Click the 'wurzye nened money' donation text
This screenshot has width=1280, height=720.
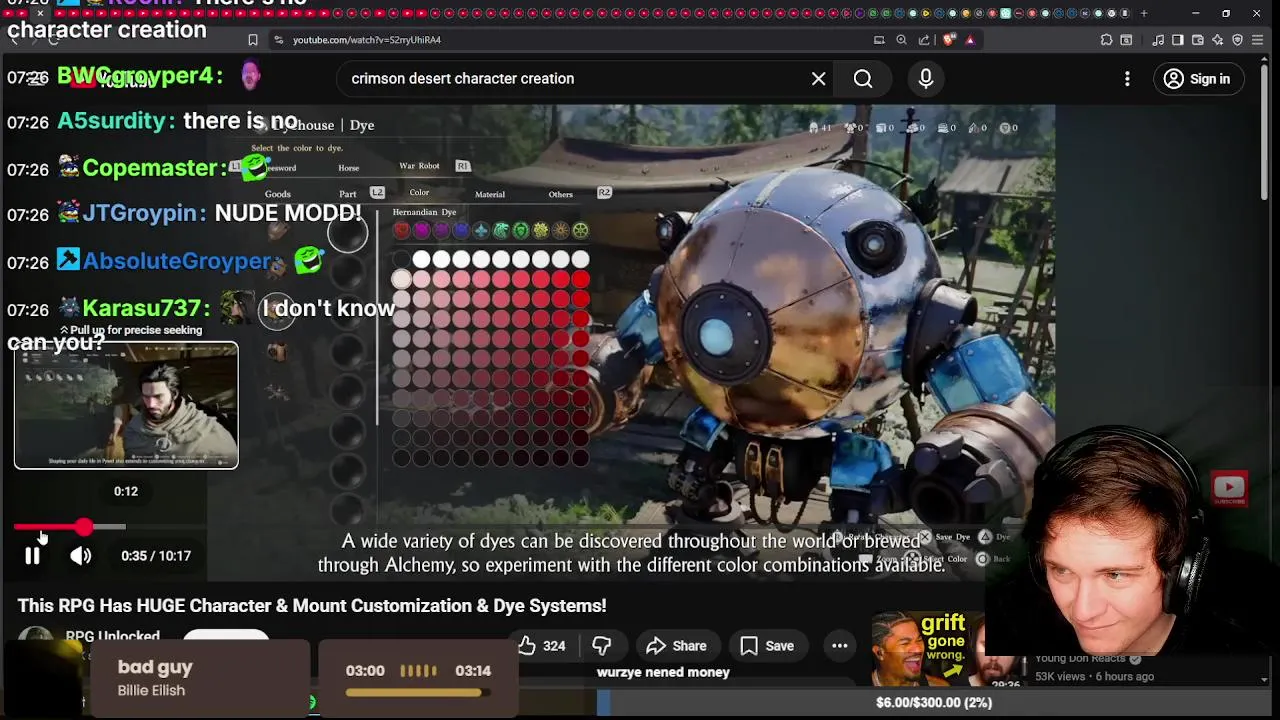(663, 673)
